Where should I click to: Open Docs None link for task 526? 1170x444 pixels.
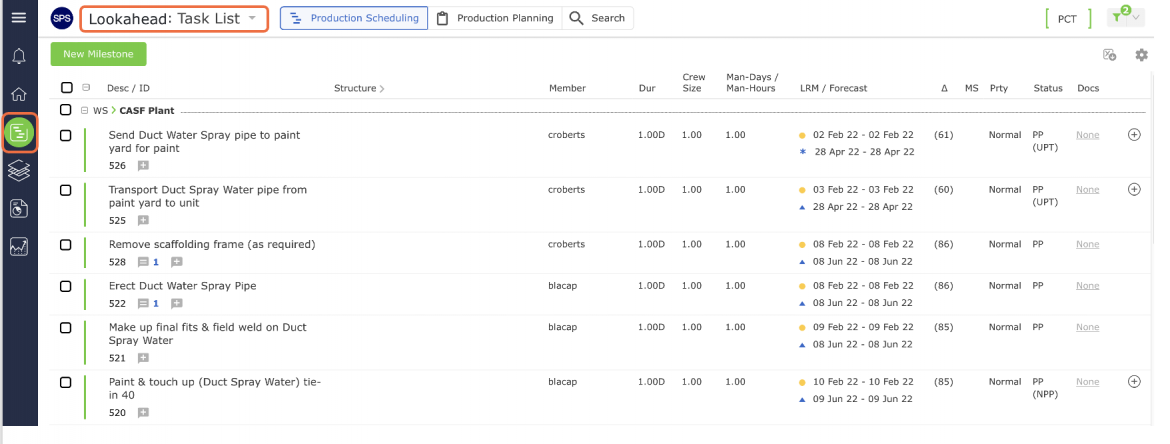point(1087,135)
